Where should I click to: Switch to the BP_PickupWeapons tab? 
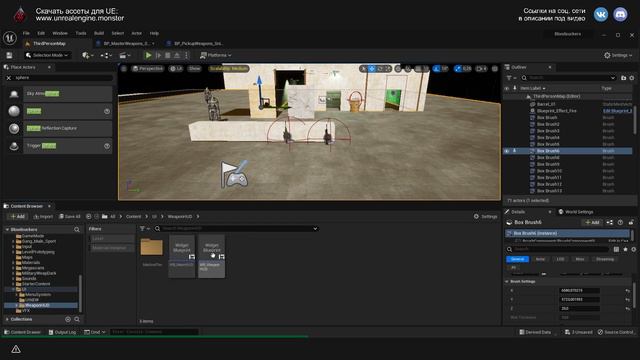[x=195, y=43]
